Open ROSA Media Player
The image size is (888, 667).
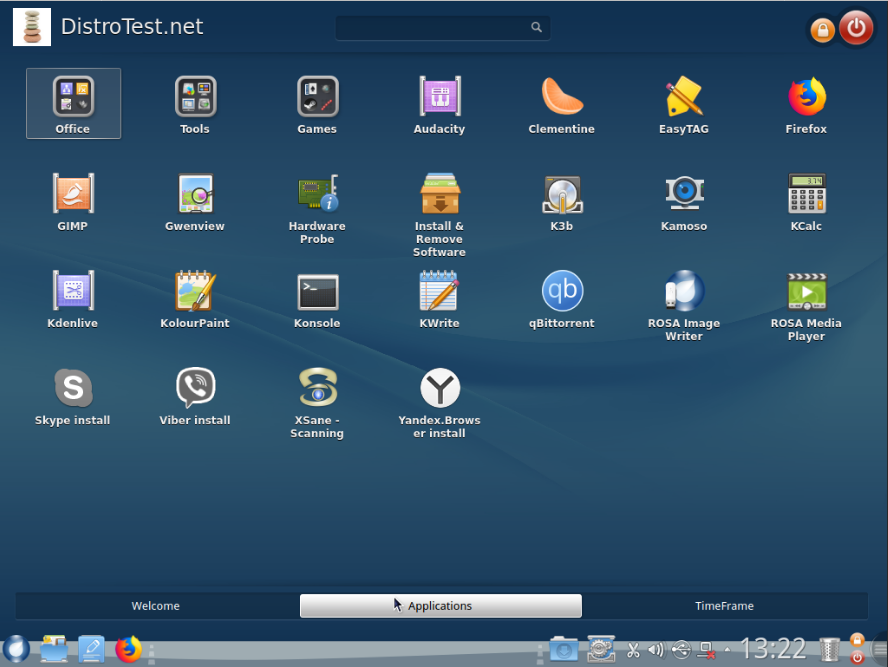(806, 305)
